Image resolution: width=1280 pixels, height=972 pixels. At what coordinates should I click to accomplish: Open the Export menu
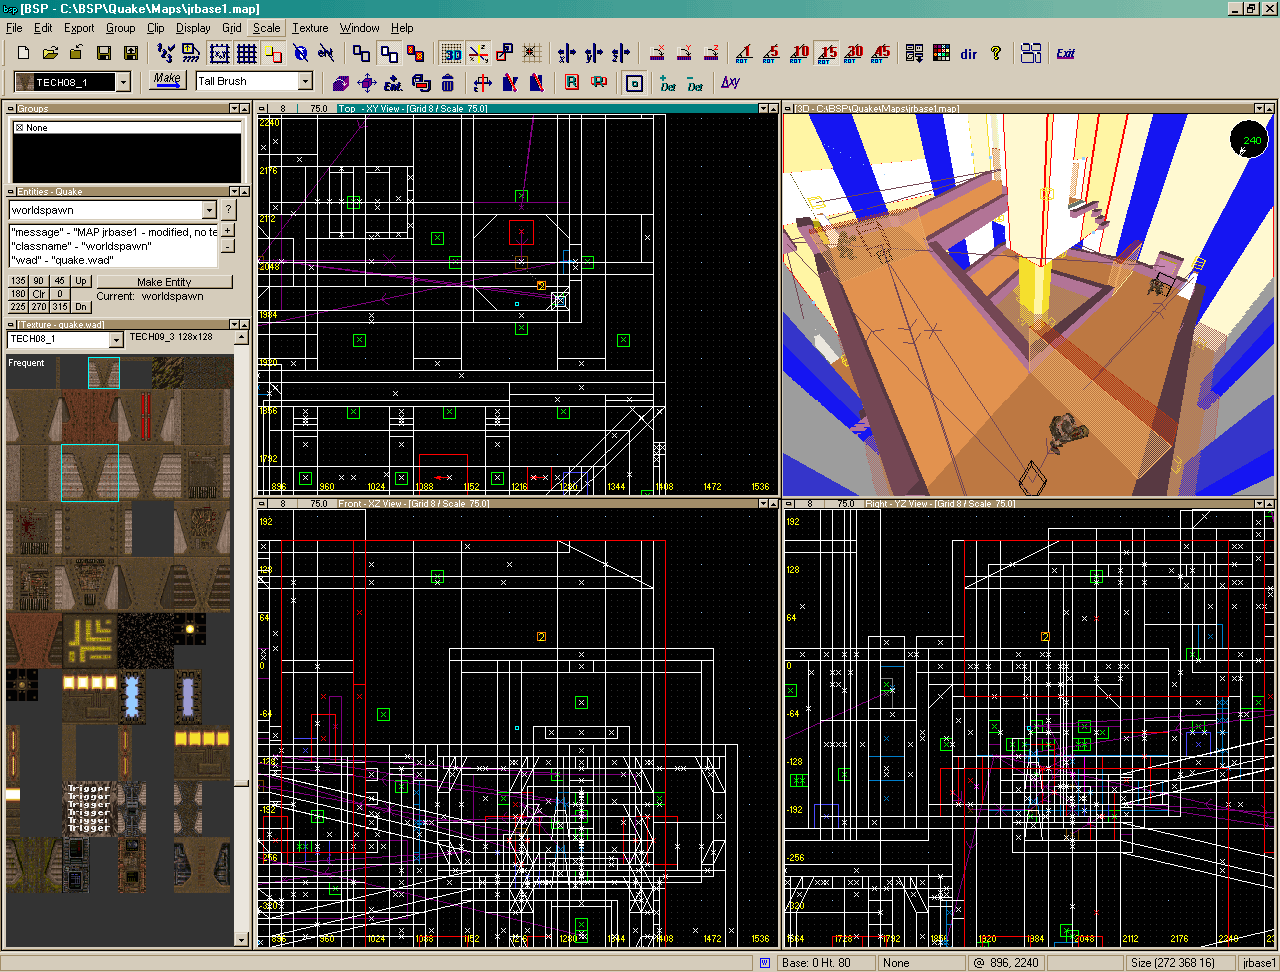coord(79,28)
